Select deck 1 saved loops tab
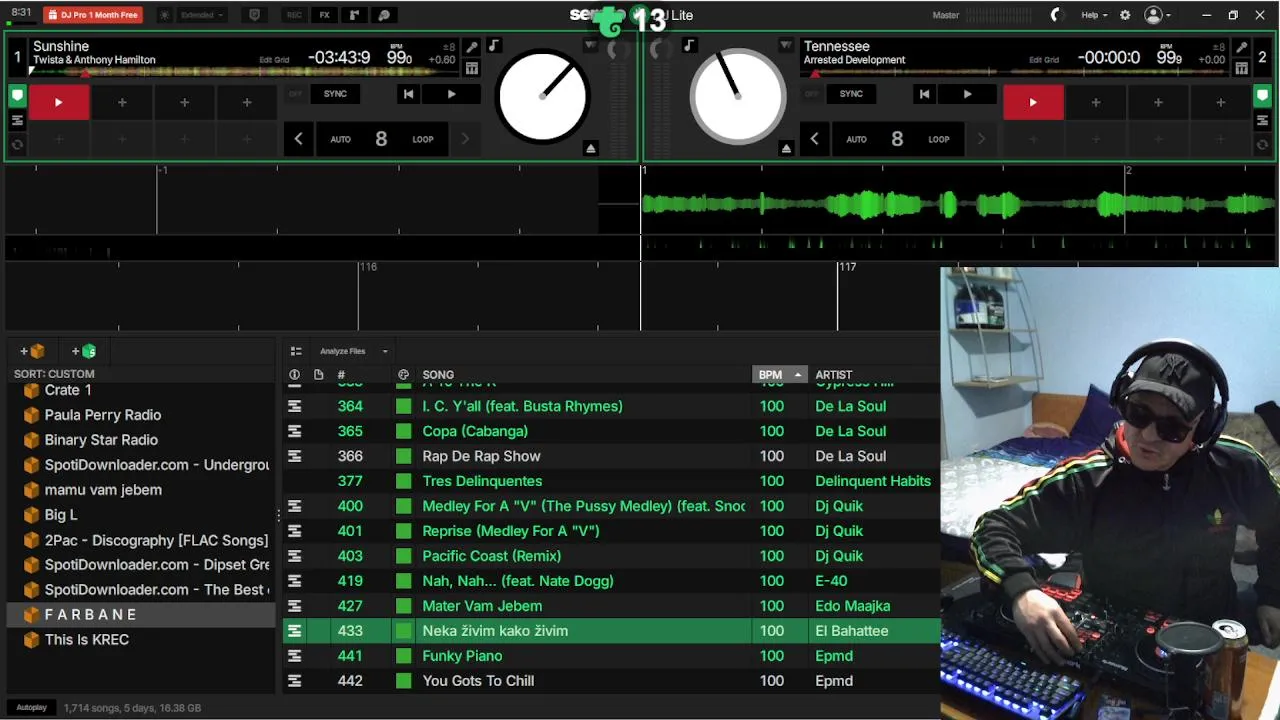The height and width of the screenshot is (720, 1280). tap(17, 145)
